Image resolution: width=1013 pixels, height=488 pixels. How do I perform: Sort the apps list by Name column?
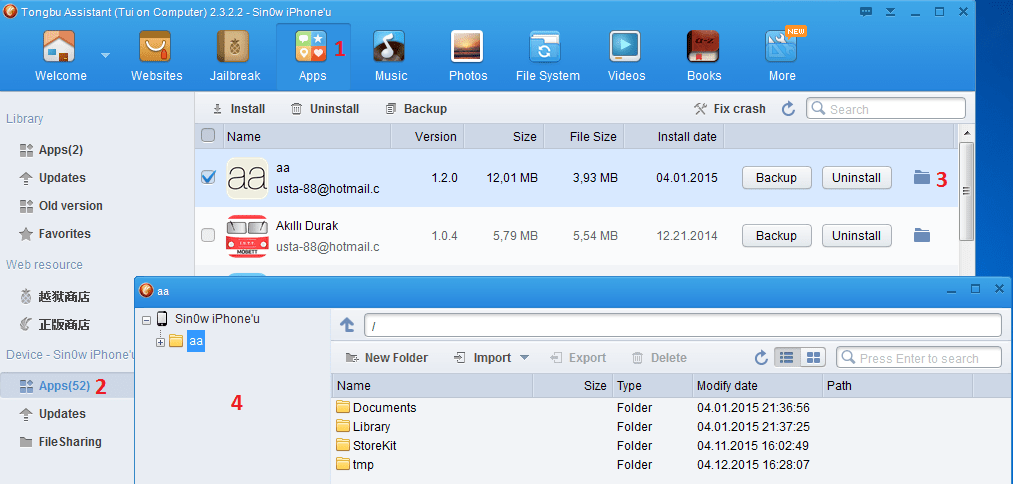coord(307,136)
